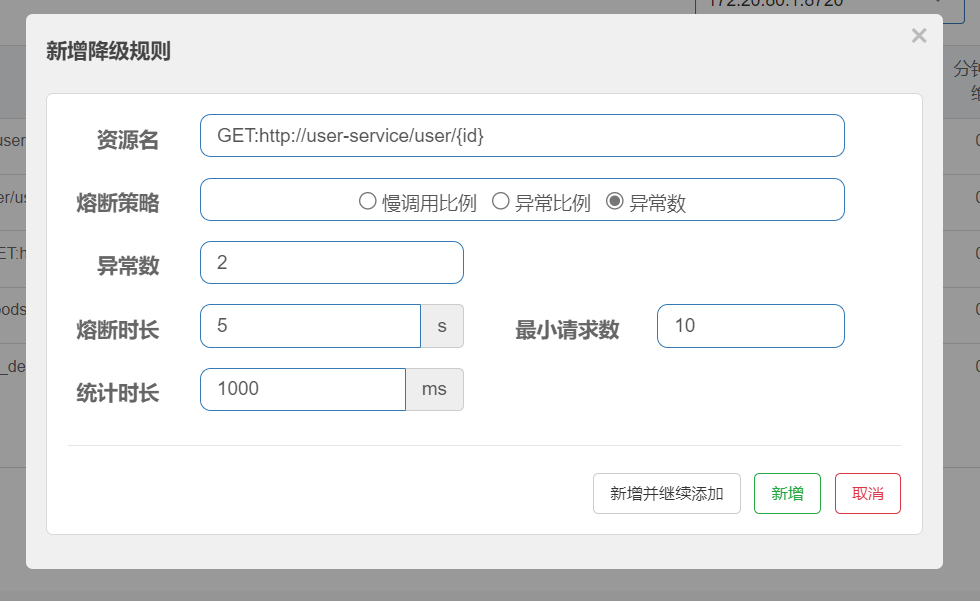The image size is (980, 601).
Task: Click the 新增降级规则 dialog title
Action: (108, 52)
